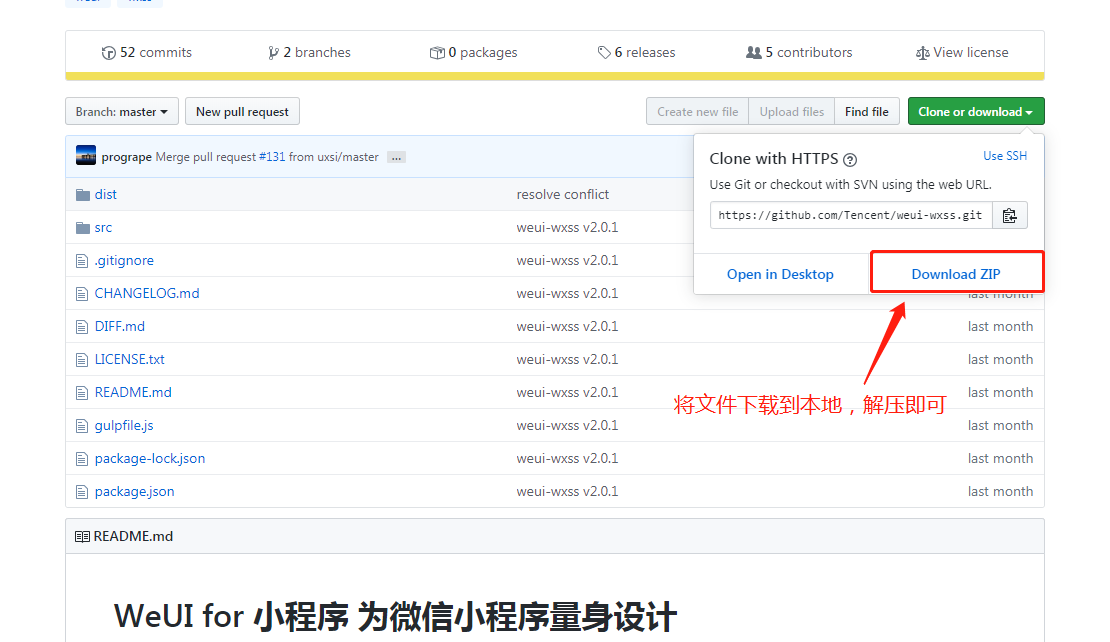Click the contributors people icon
The width and height of the screenshot is (1110, 642).
(x=754, y=52)
